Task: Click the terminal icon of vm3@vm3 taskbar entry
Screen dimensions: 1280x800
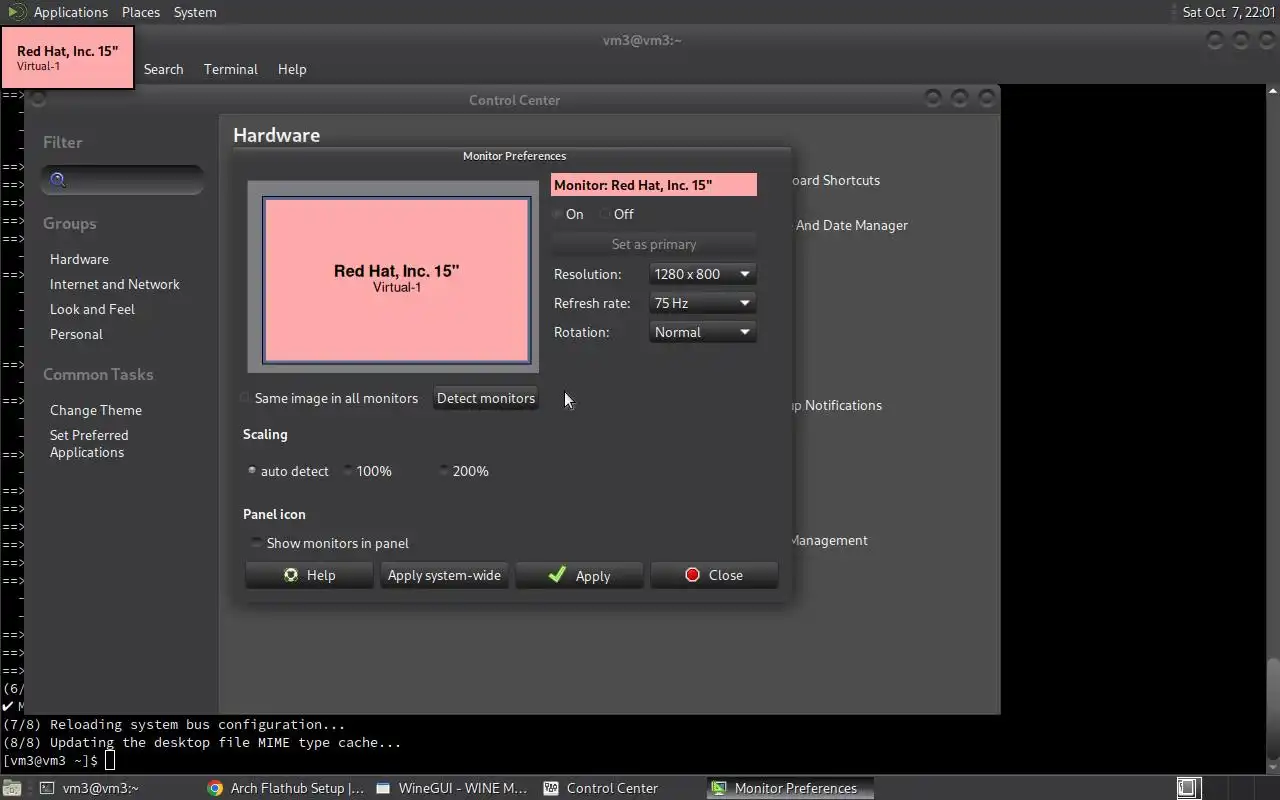Action: pyautogui.click(x=47, y=788)
